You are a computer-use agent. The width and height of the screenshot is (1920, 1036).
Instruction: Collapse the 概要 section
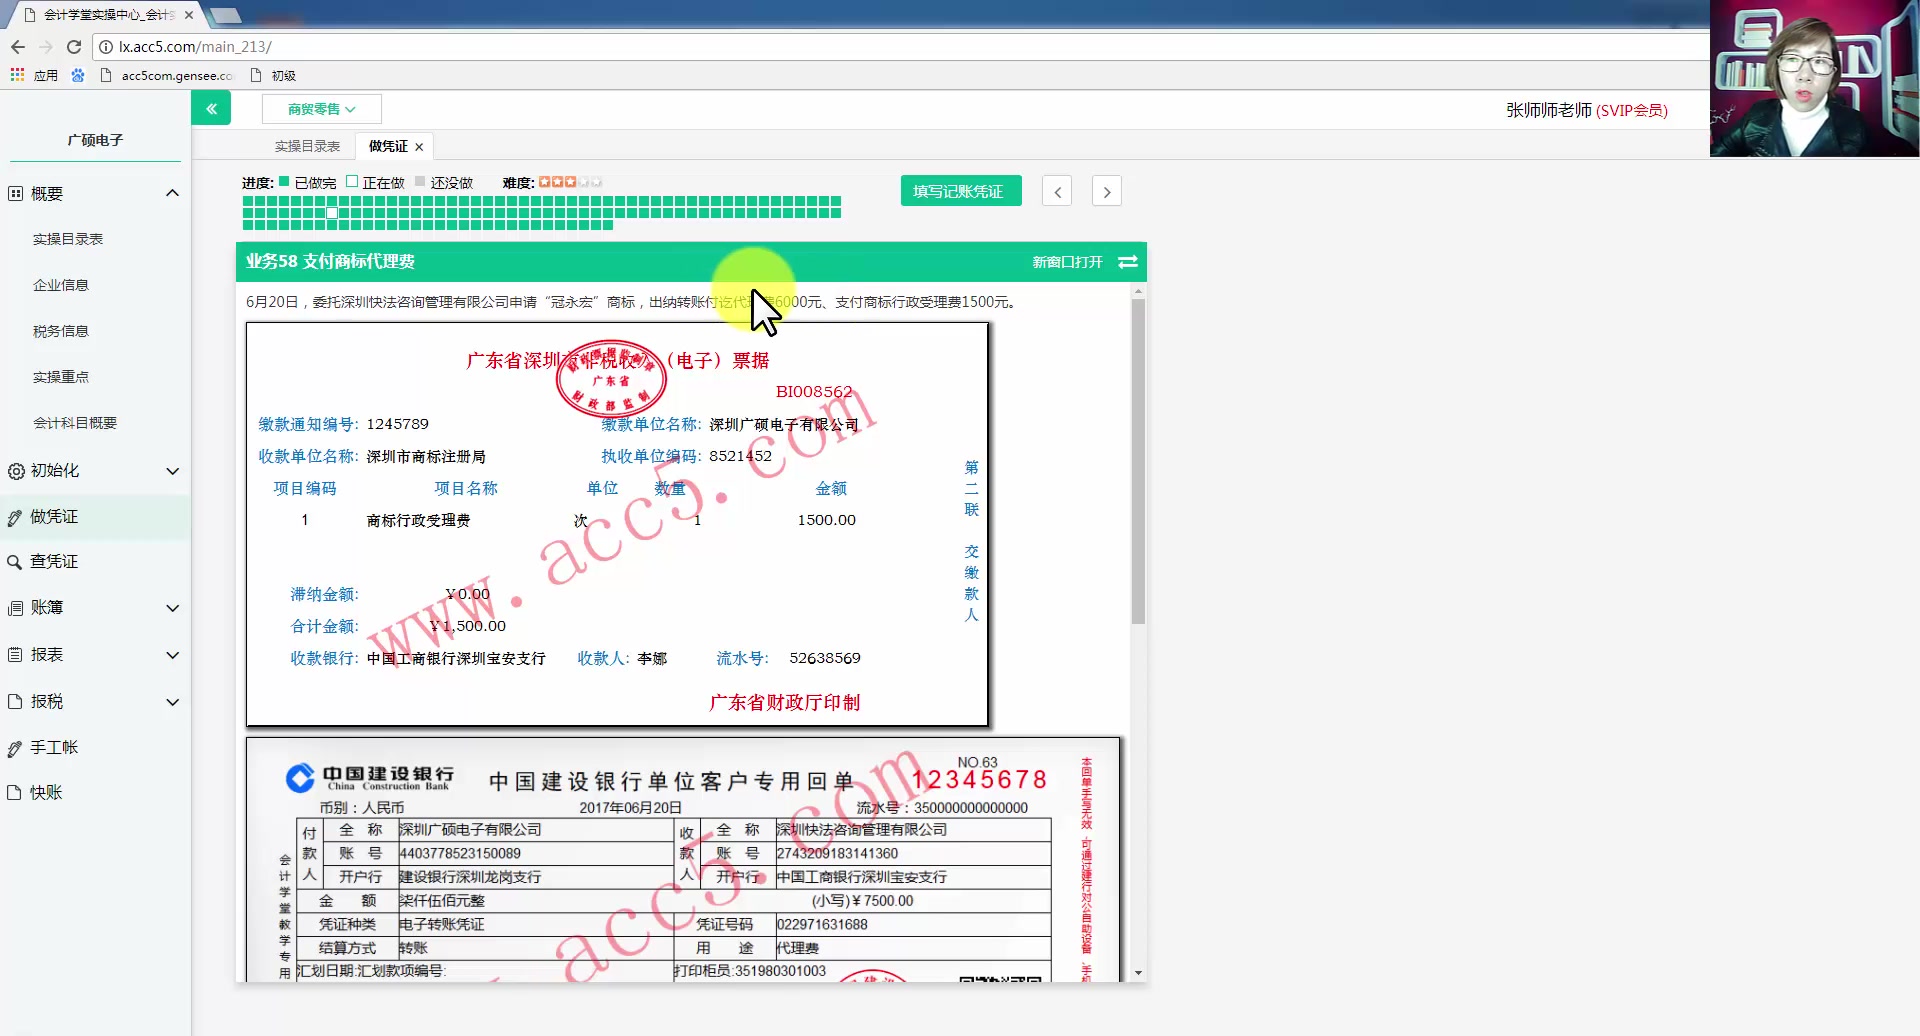[172, 193]
